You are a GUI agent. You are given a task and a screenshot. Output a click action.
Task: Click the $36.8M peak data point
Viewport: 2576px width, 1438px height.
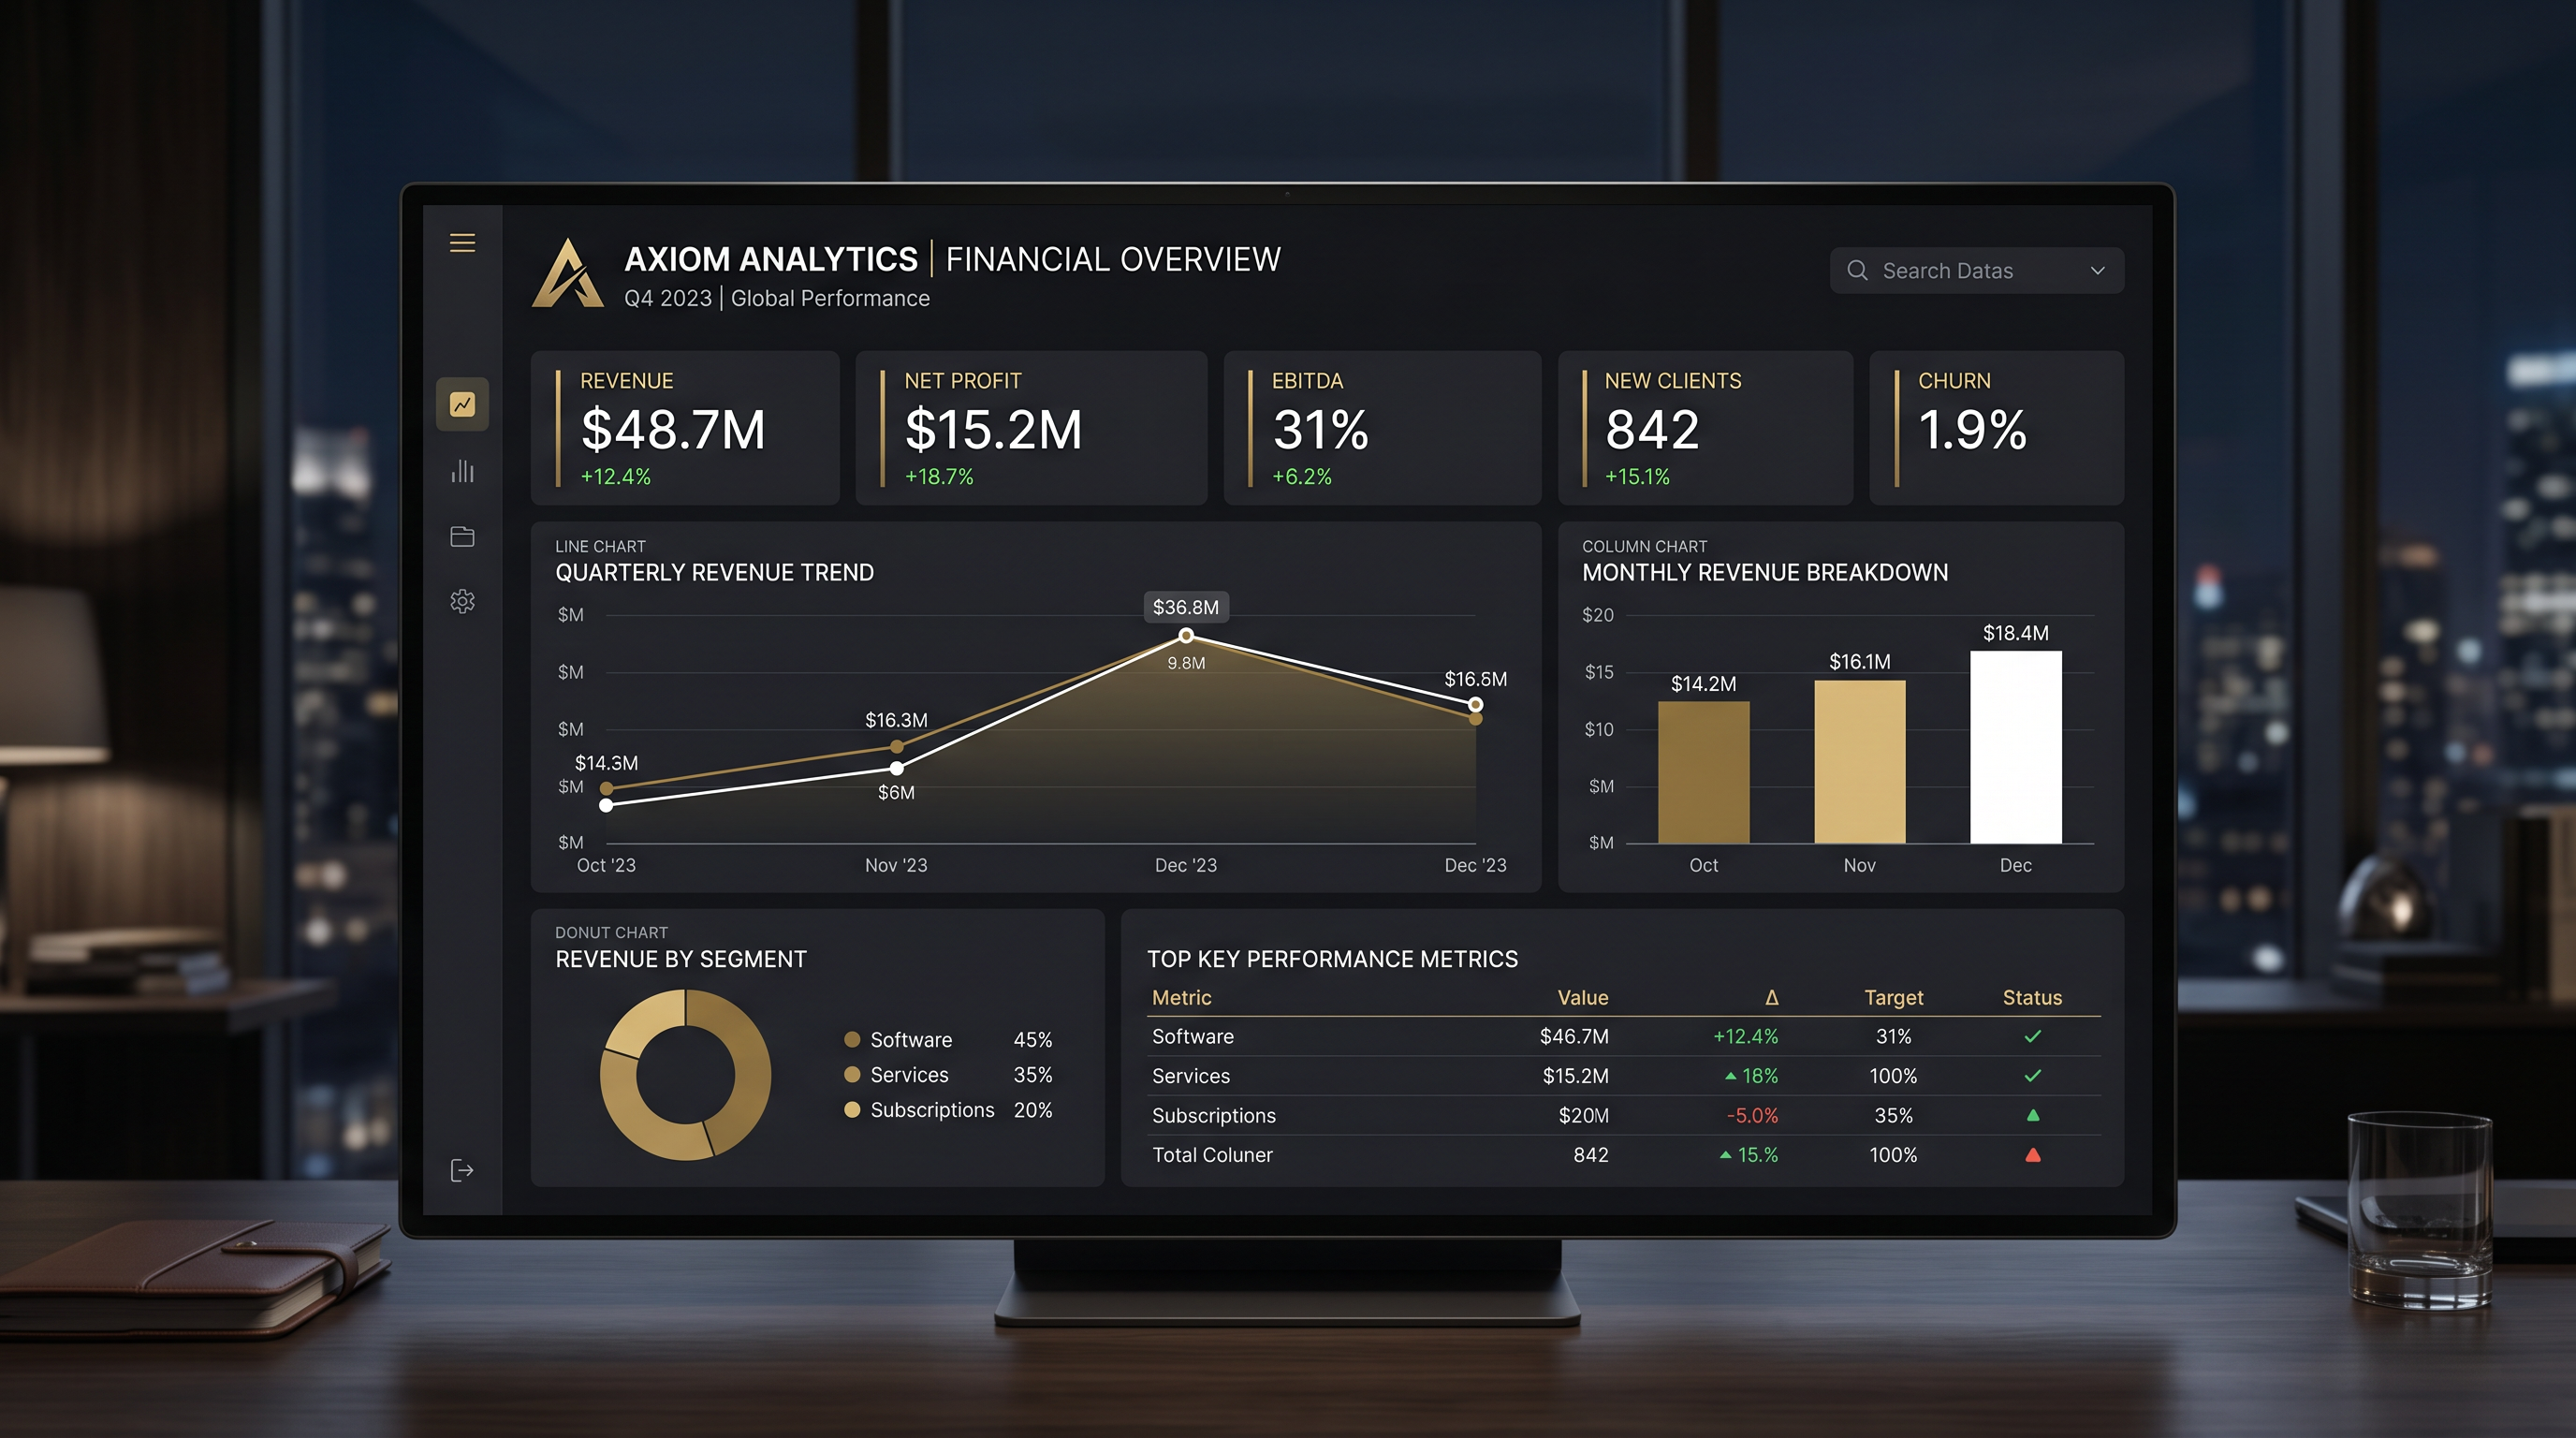click(1186, 635)
